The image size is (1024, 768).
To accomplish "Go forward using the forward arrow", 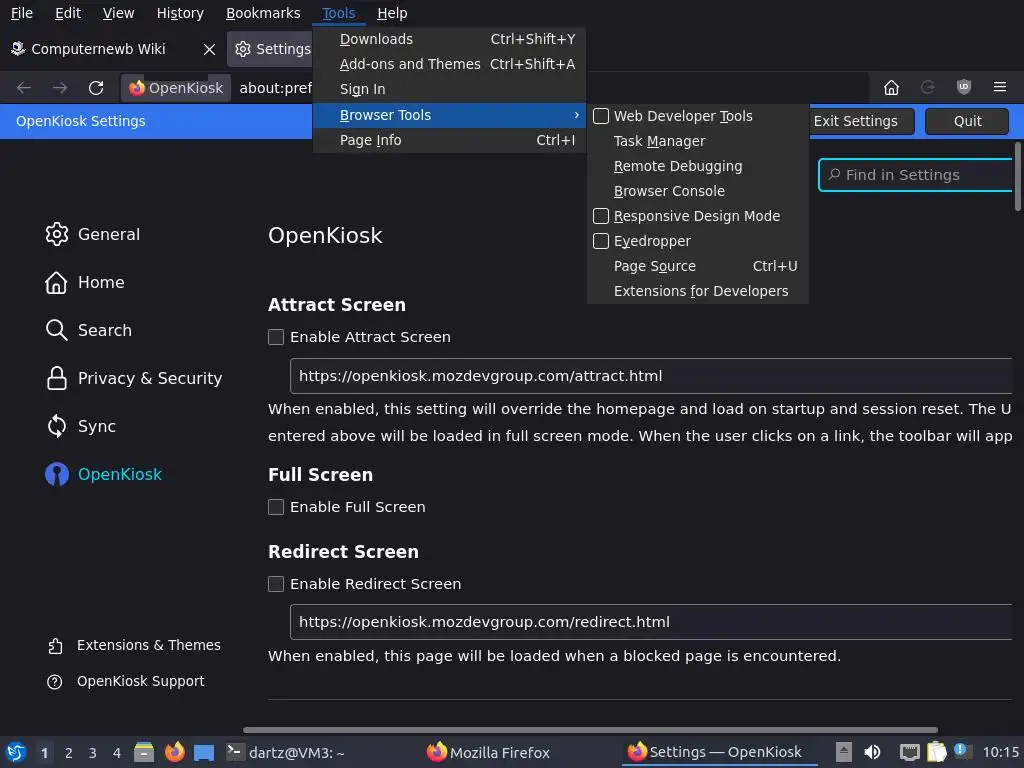I will coord(59,88).
